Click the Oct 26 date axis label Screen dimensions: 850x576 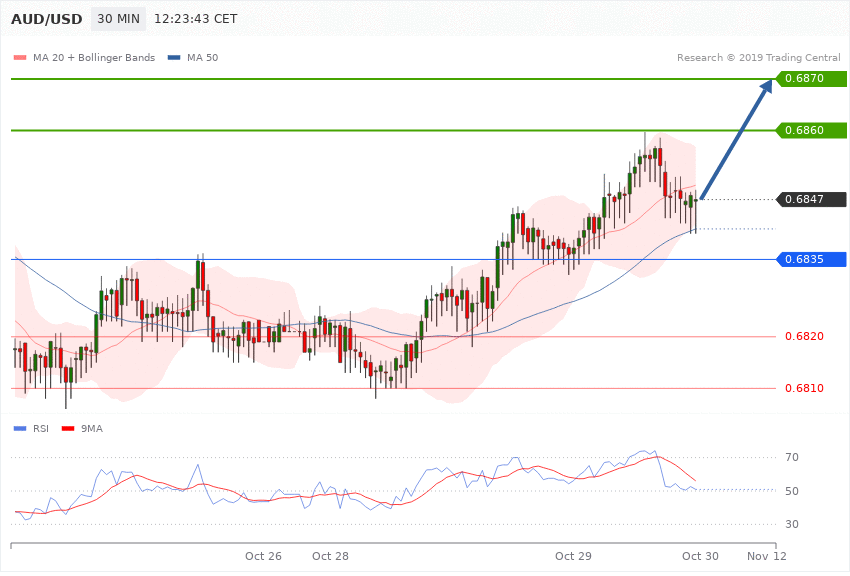pos(263,556)
